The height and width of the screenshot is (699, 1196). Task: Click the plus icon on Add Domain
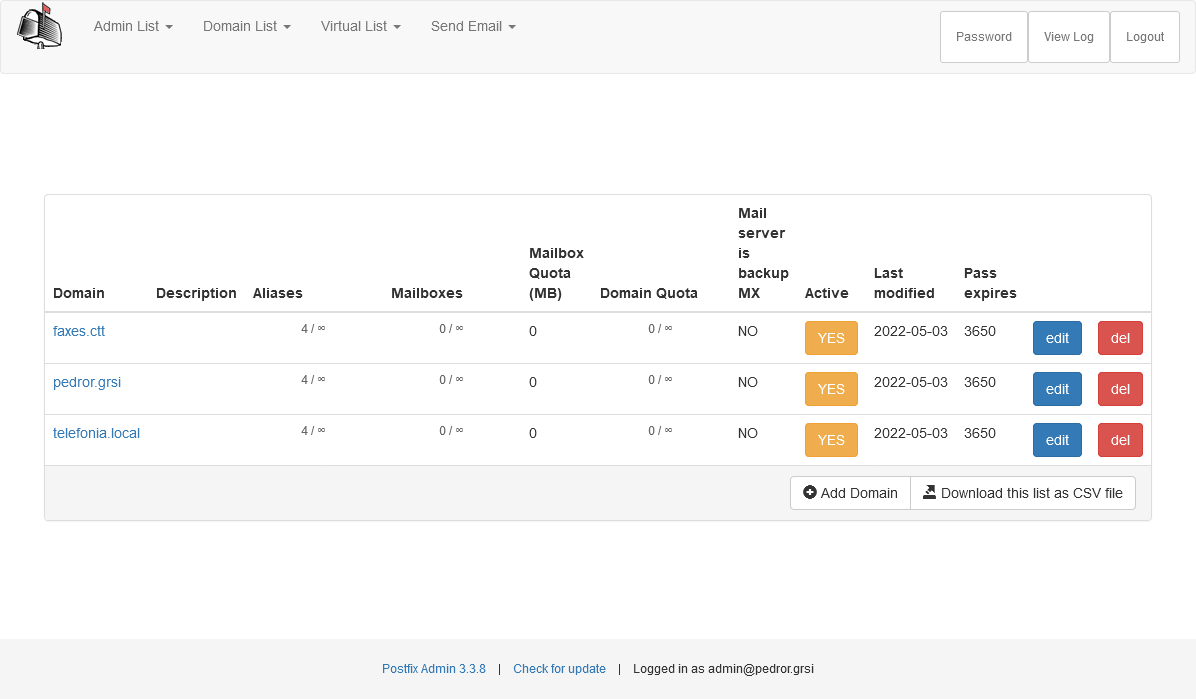(x=810, y=492)
